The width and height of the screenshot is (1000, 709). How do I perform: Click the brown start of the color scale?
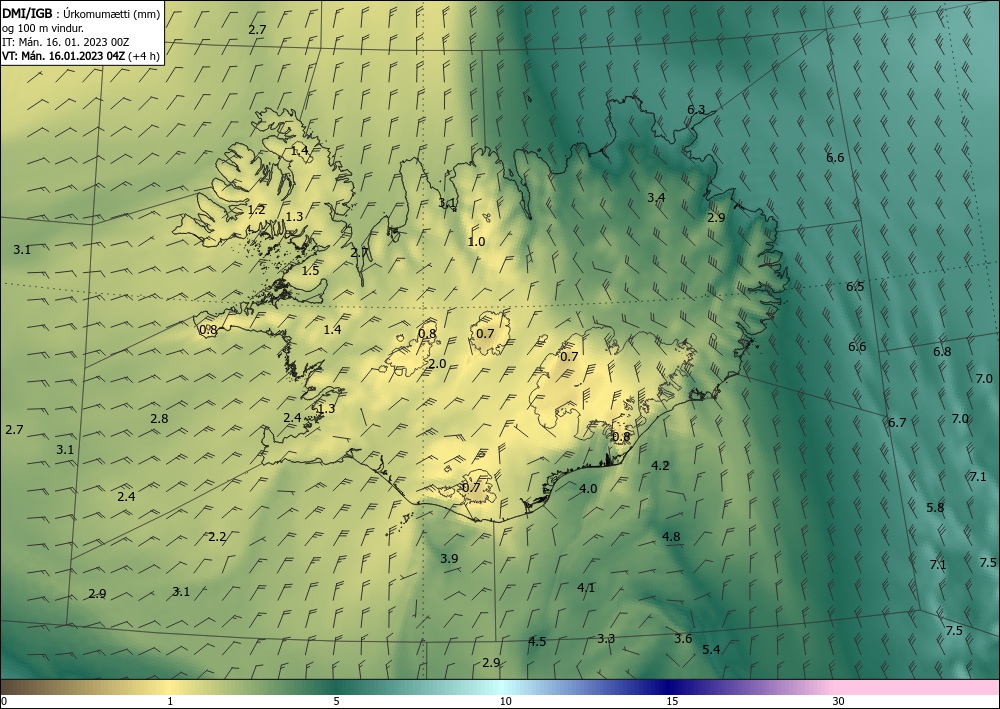point(19,687)
